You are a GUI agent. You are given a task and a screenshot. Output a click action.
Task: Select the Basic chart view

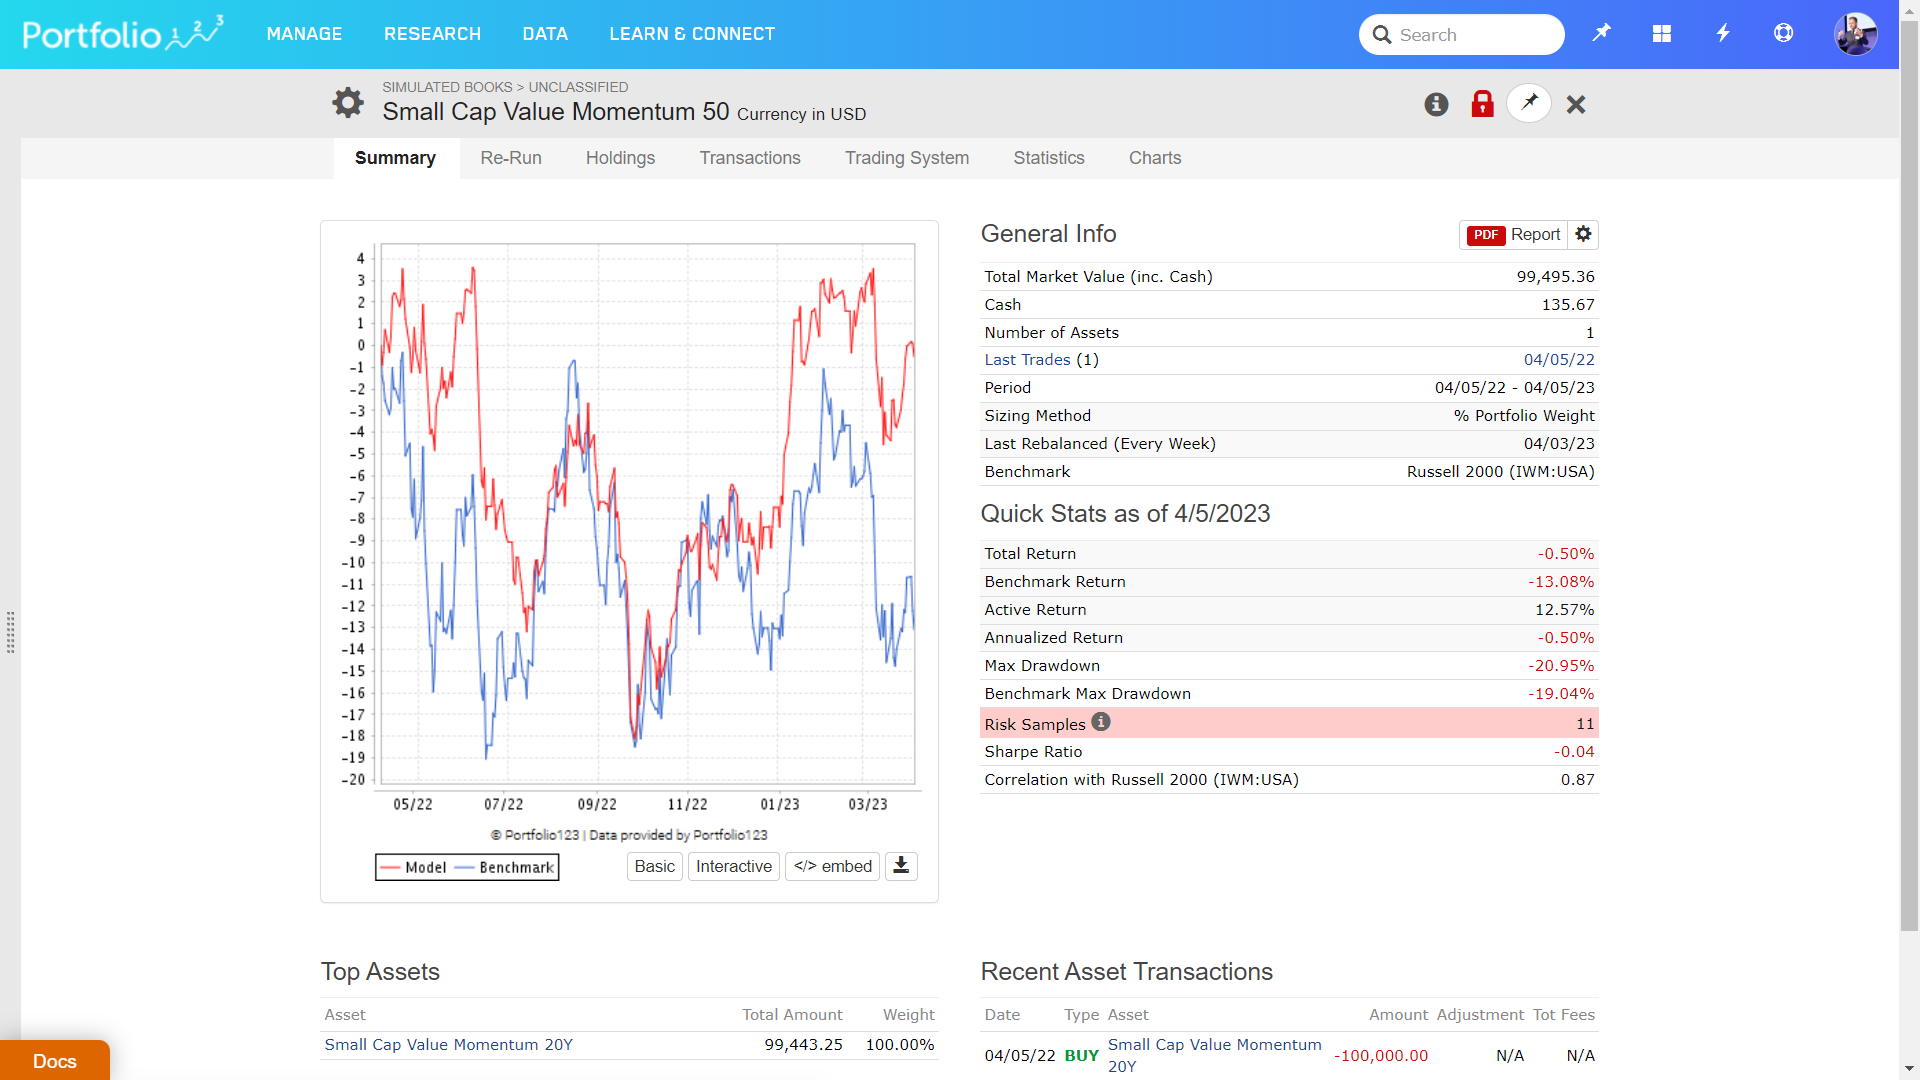point(654,866)
